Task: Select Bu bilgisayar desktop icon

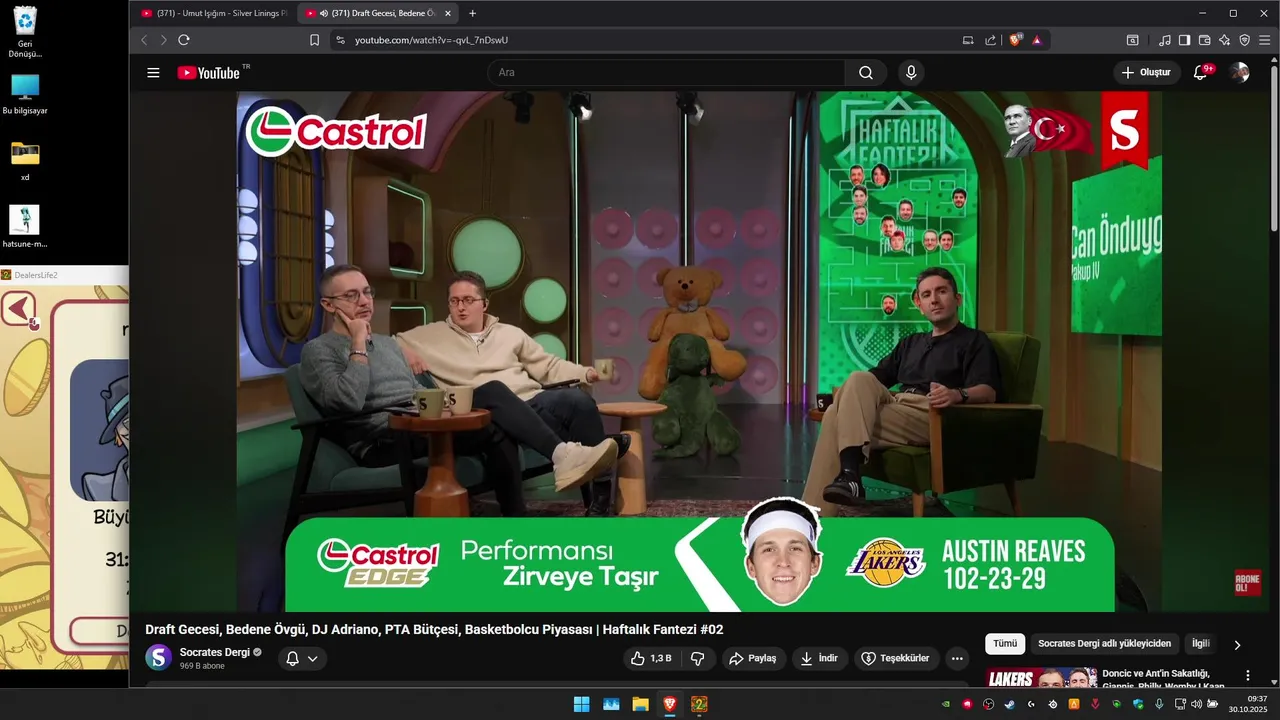Action: [25, 95]
